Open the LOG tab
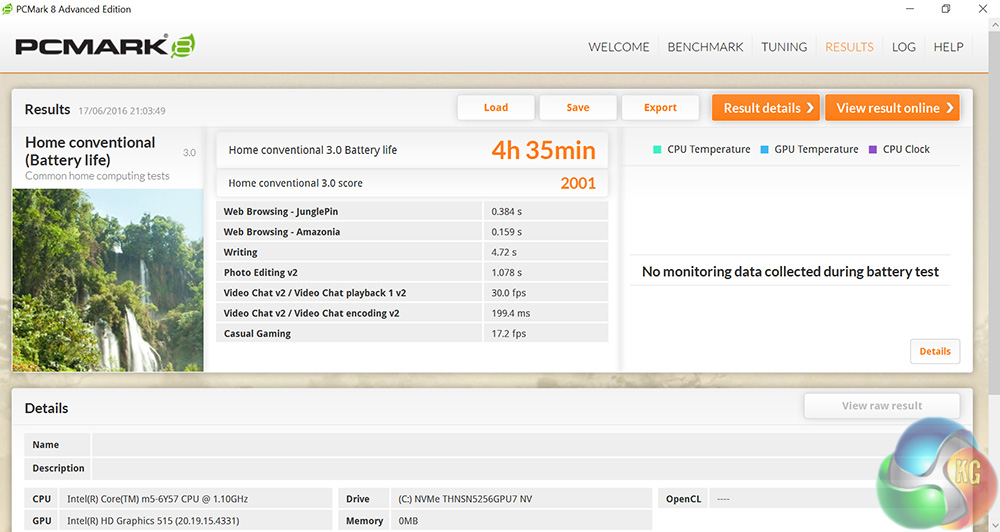Viewport: 1000px width, 532px height. tap(903, 47)
